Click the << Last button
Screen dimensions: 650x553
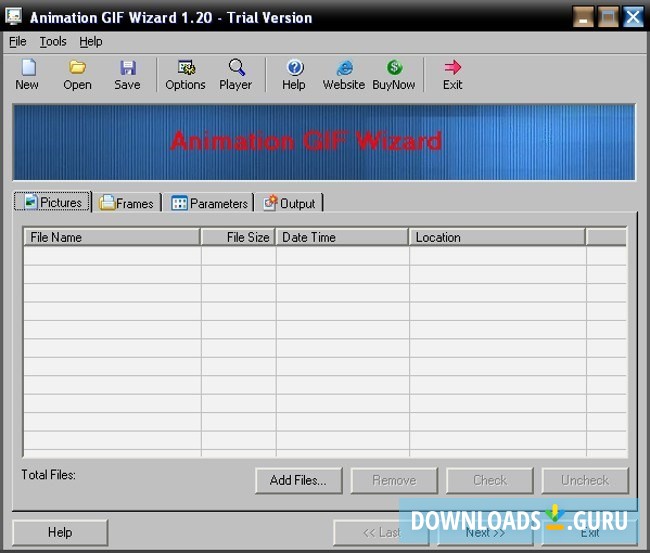coord(381,532)
